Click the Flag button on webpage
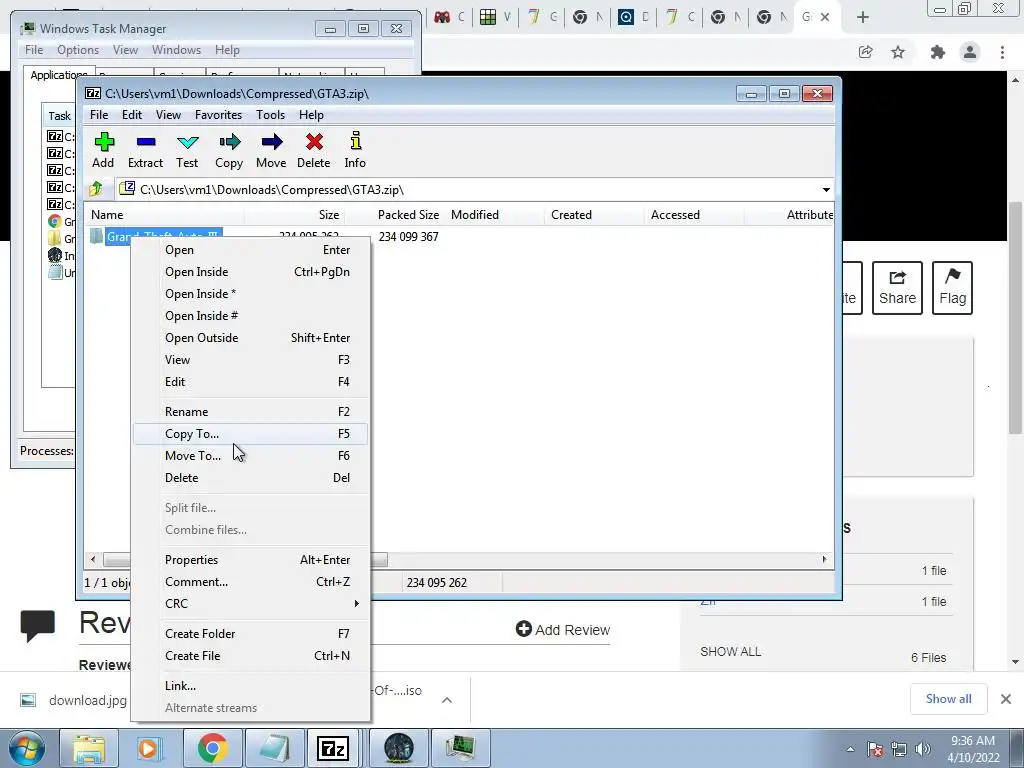Viewport: 1024px width, 768px height. click(x=952, y=288)
